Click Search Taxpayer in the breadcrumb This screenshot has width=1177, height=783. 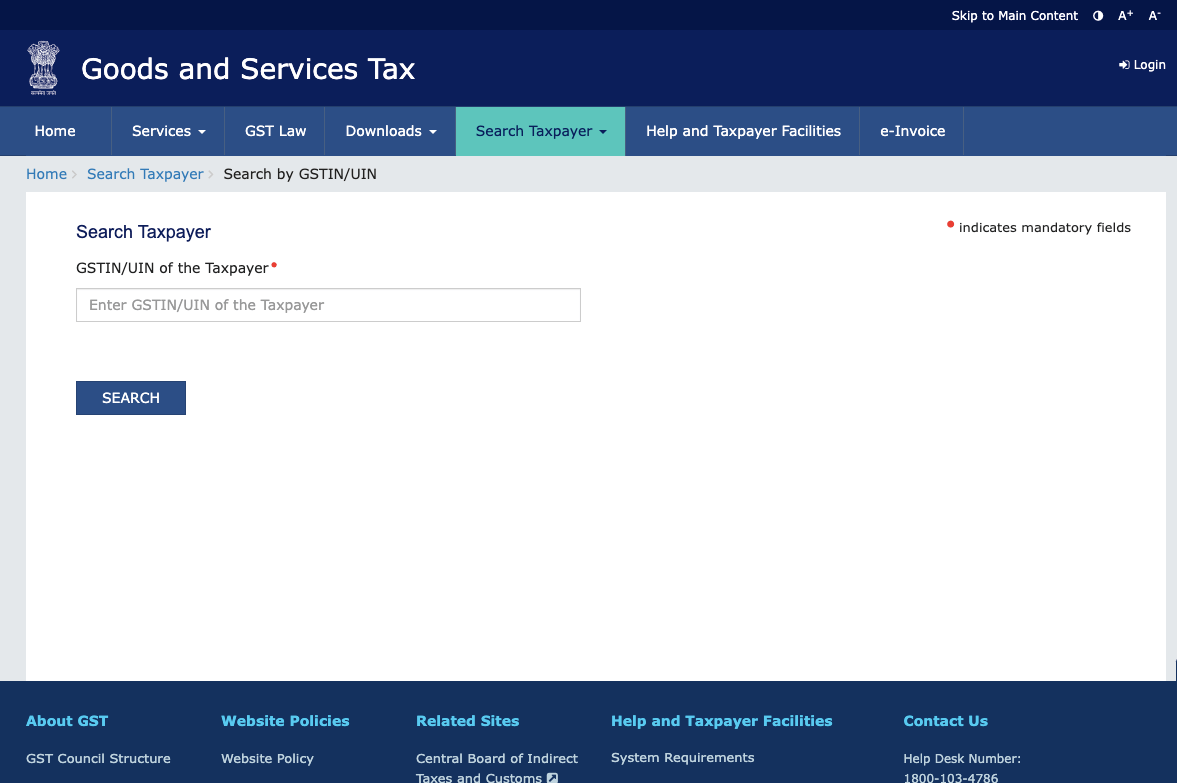145,174
